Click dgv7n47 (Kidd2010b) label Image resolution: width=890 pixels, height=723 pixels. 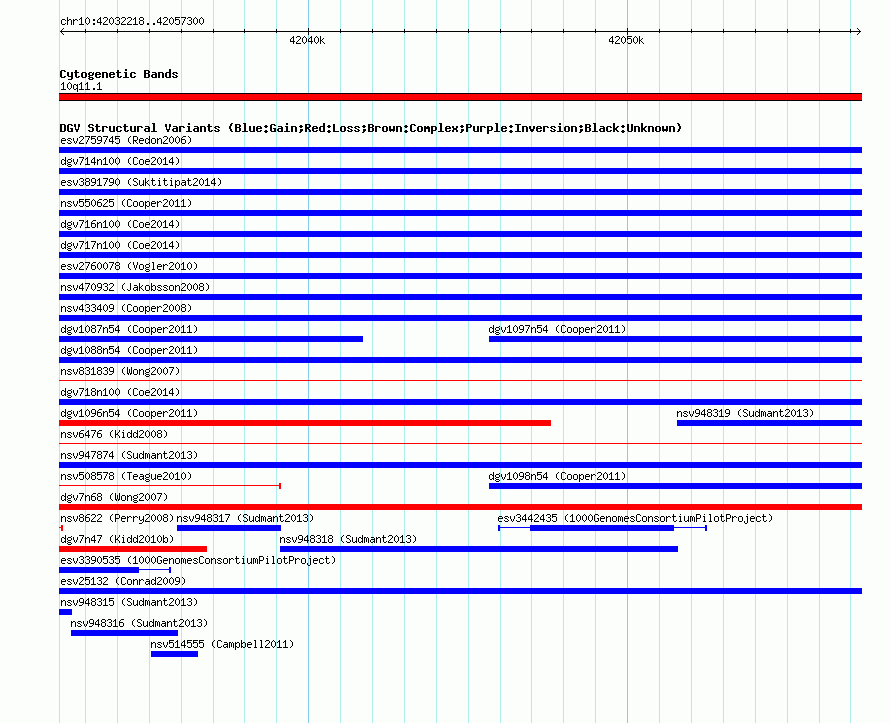click(x=117, y=539)
